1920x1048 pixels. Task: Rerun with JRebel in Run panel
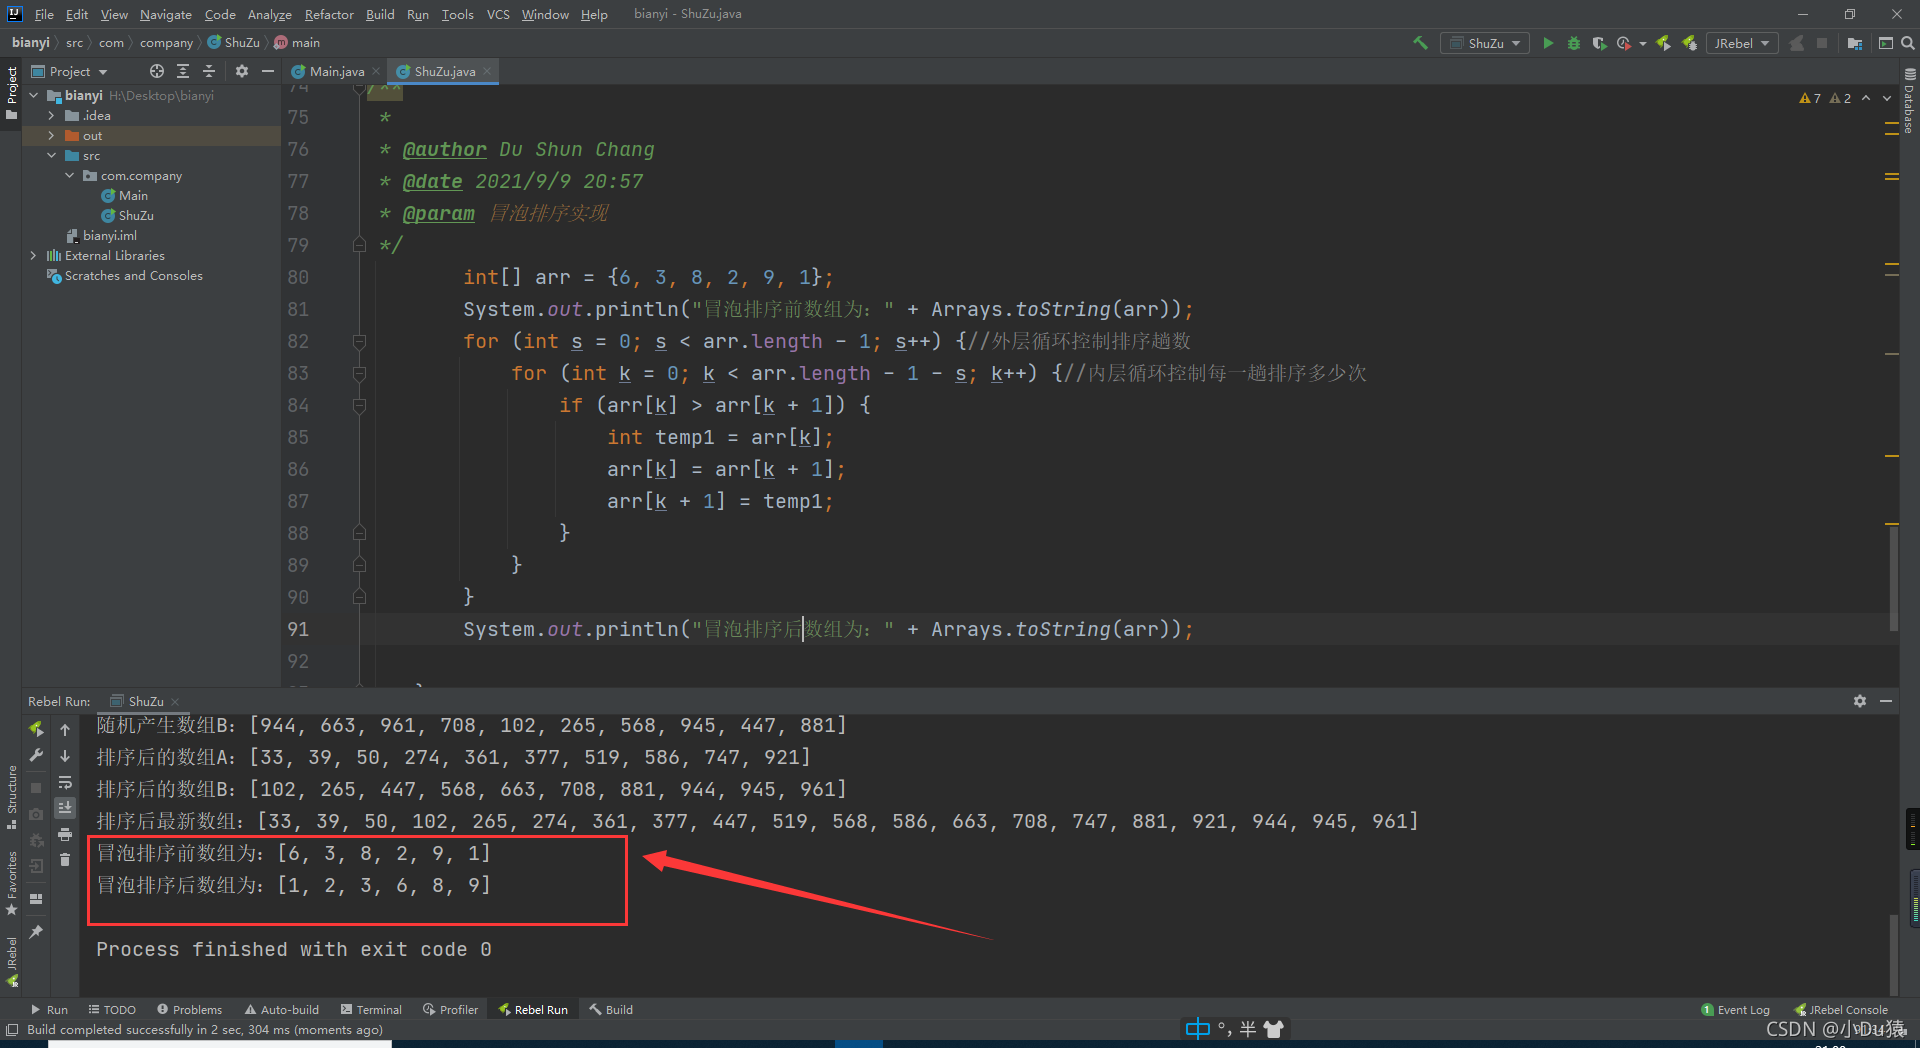coord(36,729)
